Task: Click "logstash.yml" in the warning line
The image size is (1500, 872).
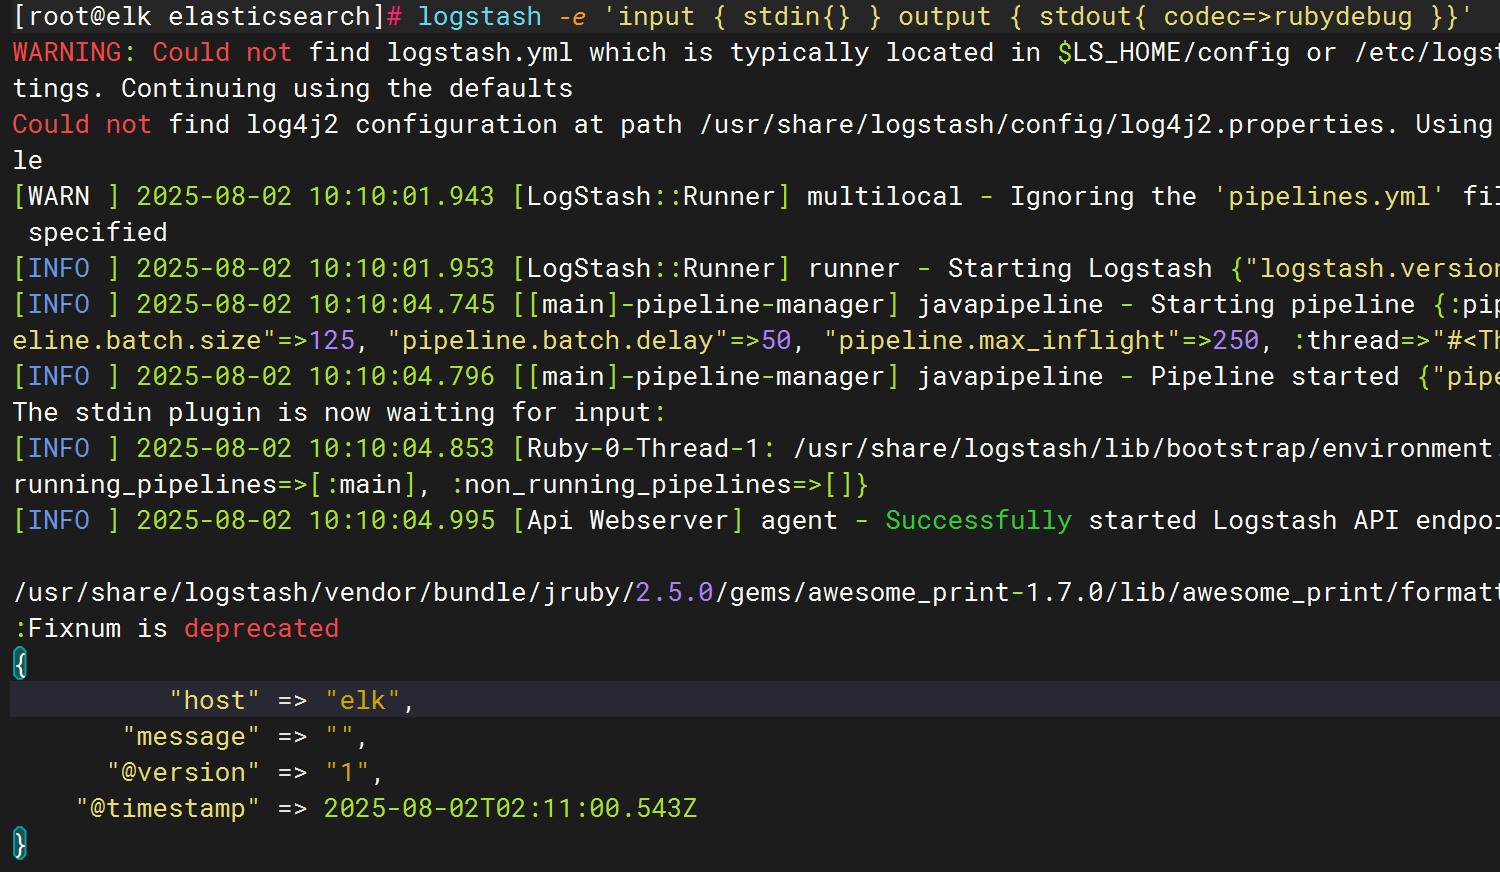Action: 480,53
